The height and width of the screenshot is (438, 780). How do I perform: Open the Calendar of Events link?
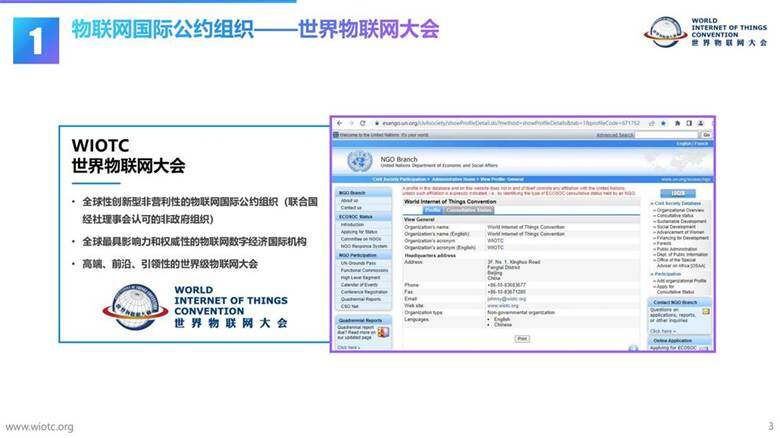click(359, 285)
